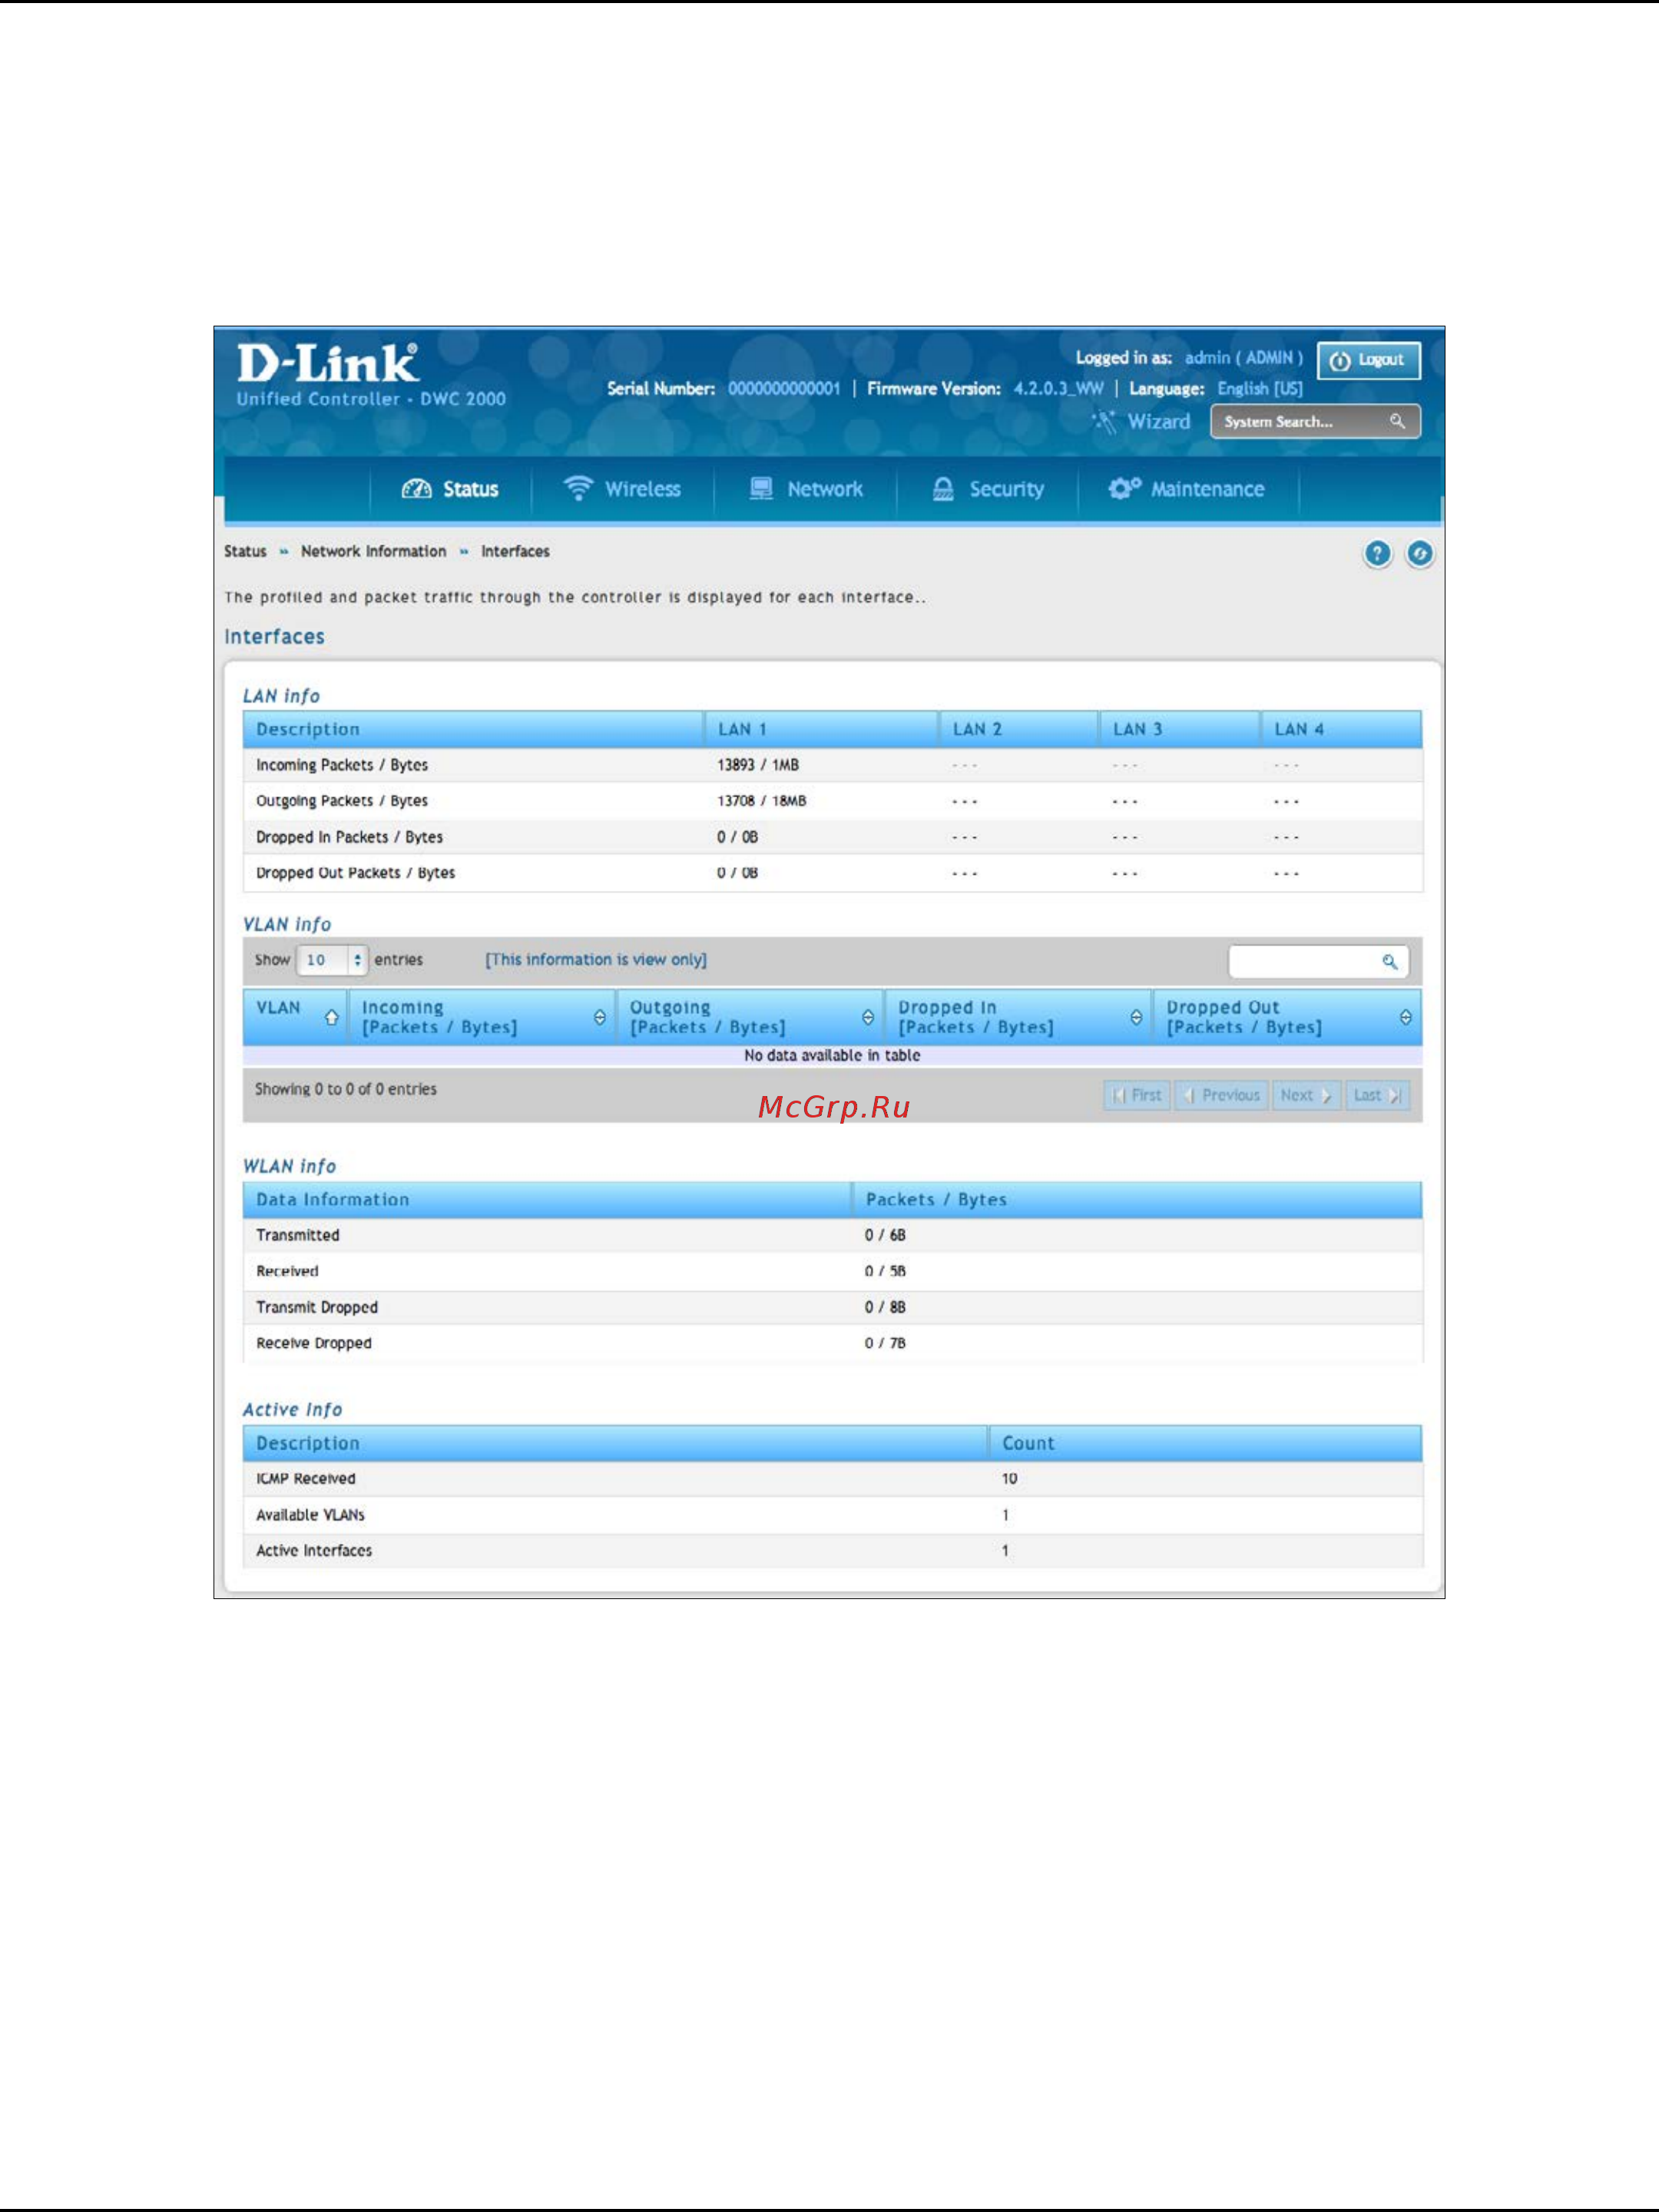Click 'Incoming Packets / Bytes' row label
Image resolution: width=1659 pixels, height=2212 pixels.
(x=341, y=765)
